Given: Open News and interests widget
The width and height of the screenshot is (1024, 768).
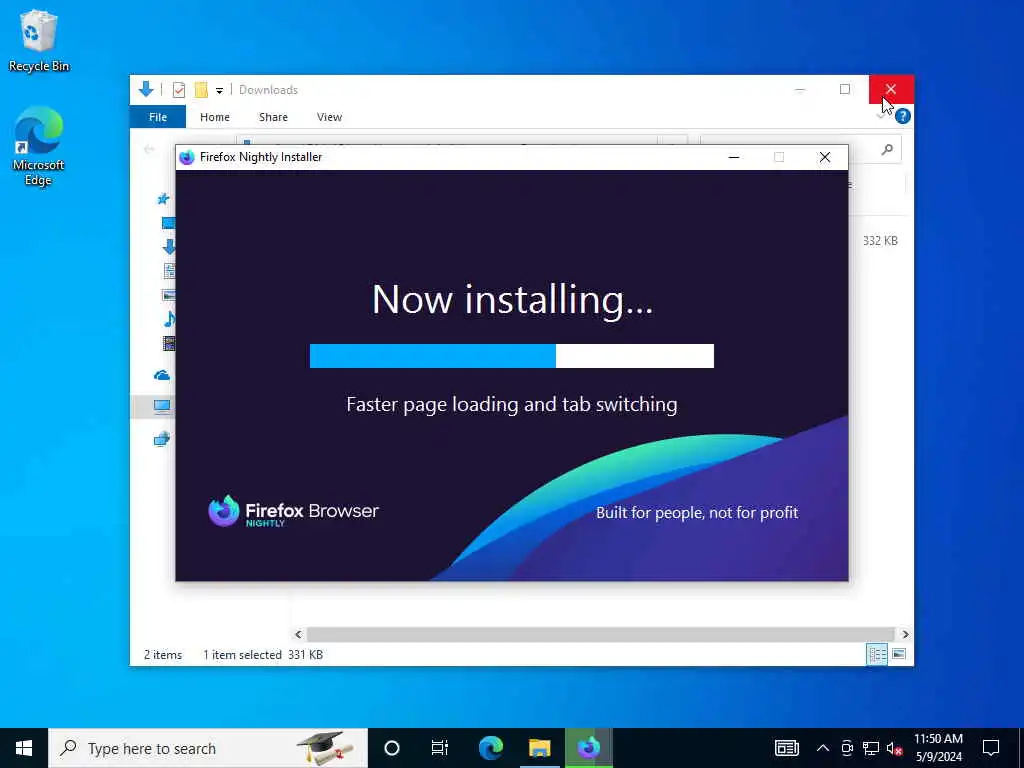Looking at the screenshot, I should pyautogui.click(x=786, y=748).
